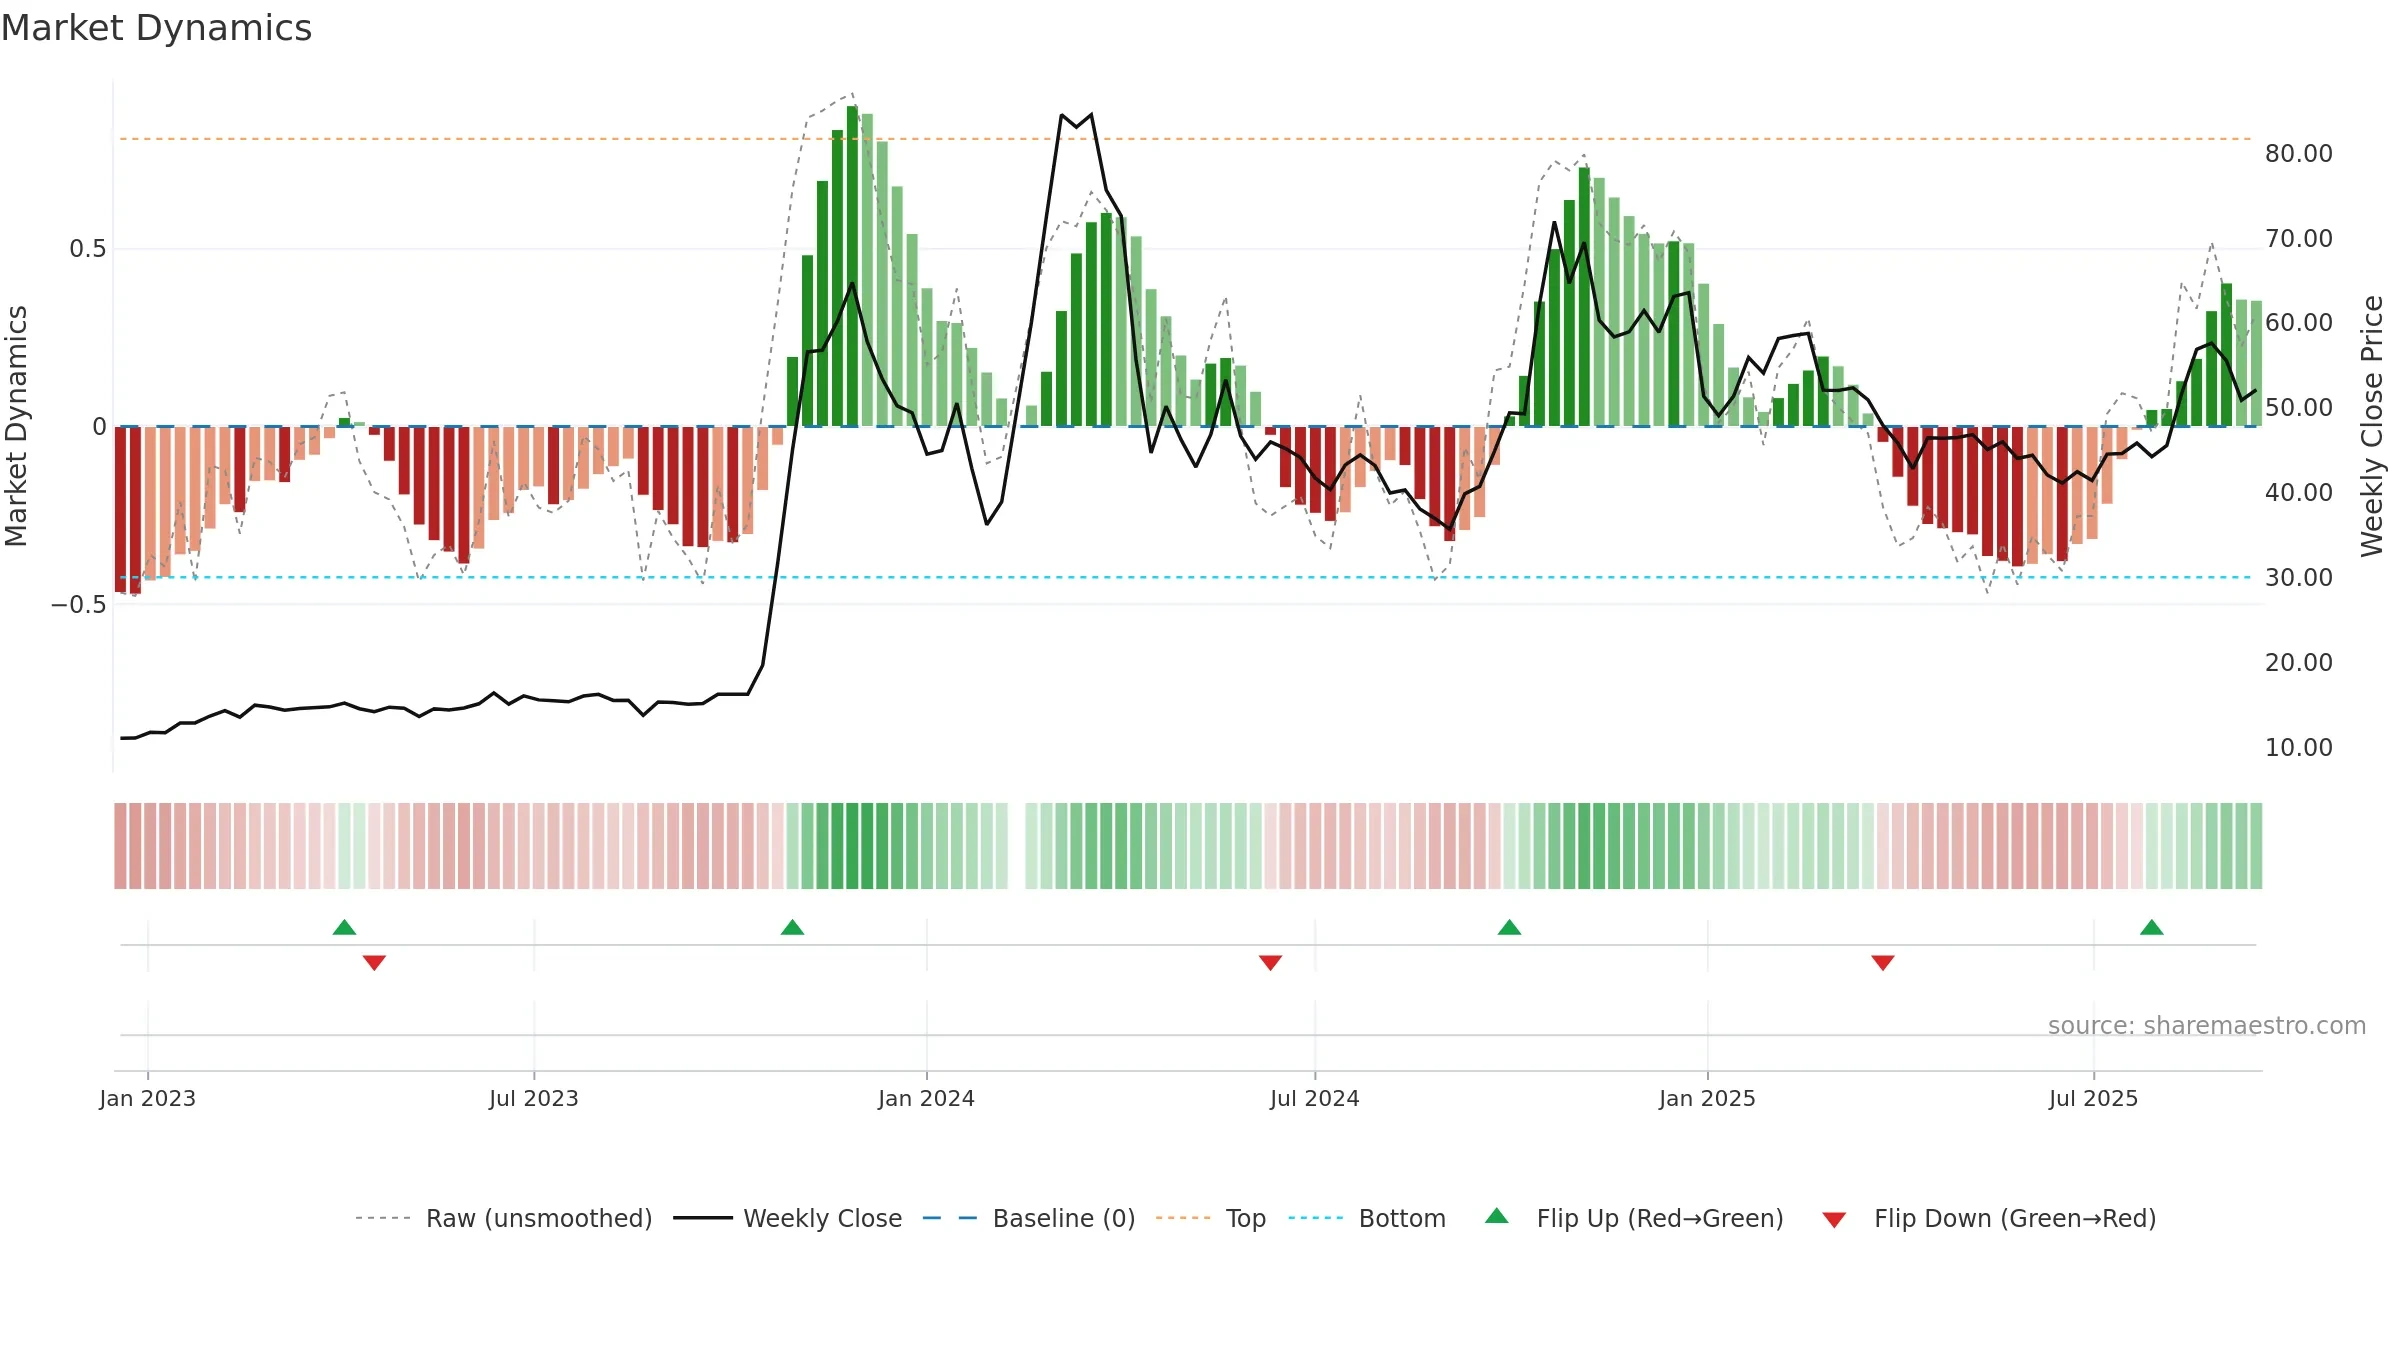Click the 50.00 price axis label
This screenshot has height=1350, width=2400.
[2299, 407]
